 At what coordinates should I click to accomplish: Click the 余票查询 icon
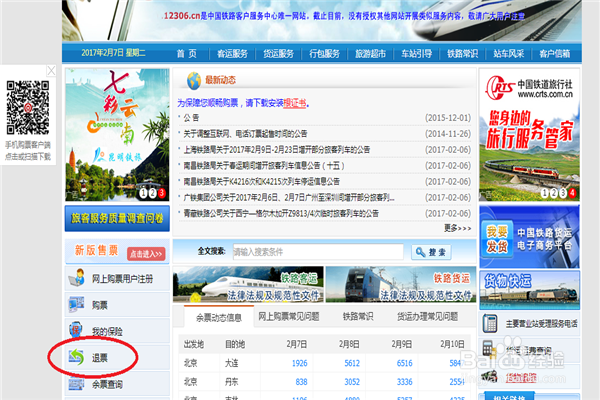[x=77, y=384]
